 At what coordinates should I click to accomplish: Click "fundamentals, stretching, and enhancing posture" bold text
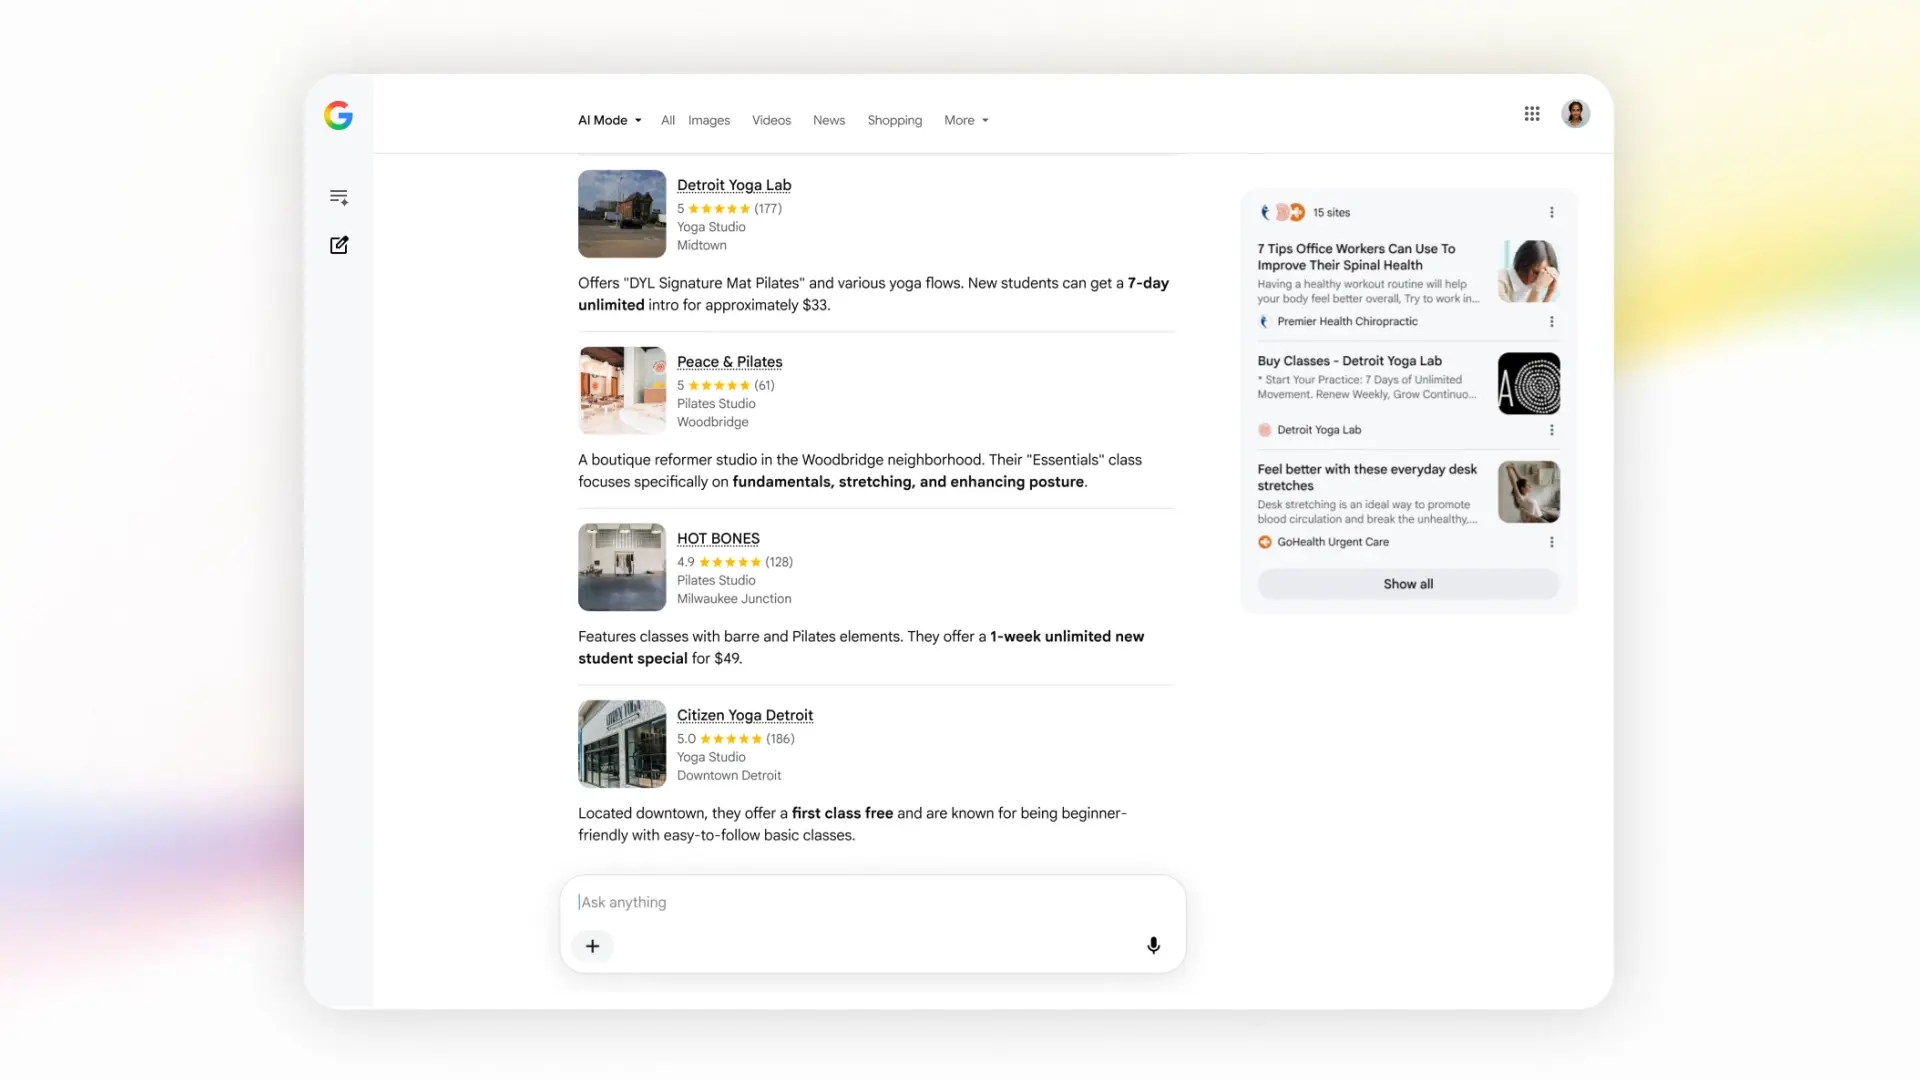click(908, 482)
